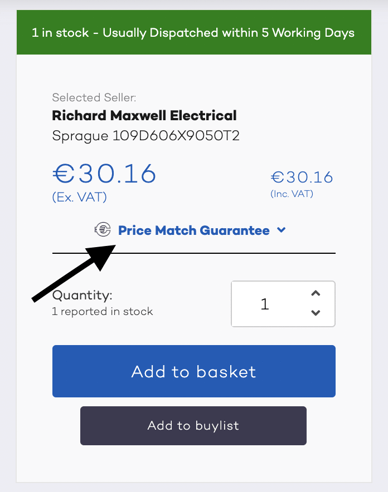Expand the Price Match Guarantee chevron
Image resolution: width=388 pixels, height=492 pixels.
282,230
